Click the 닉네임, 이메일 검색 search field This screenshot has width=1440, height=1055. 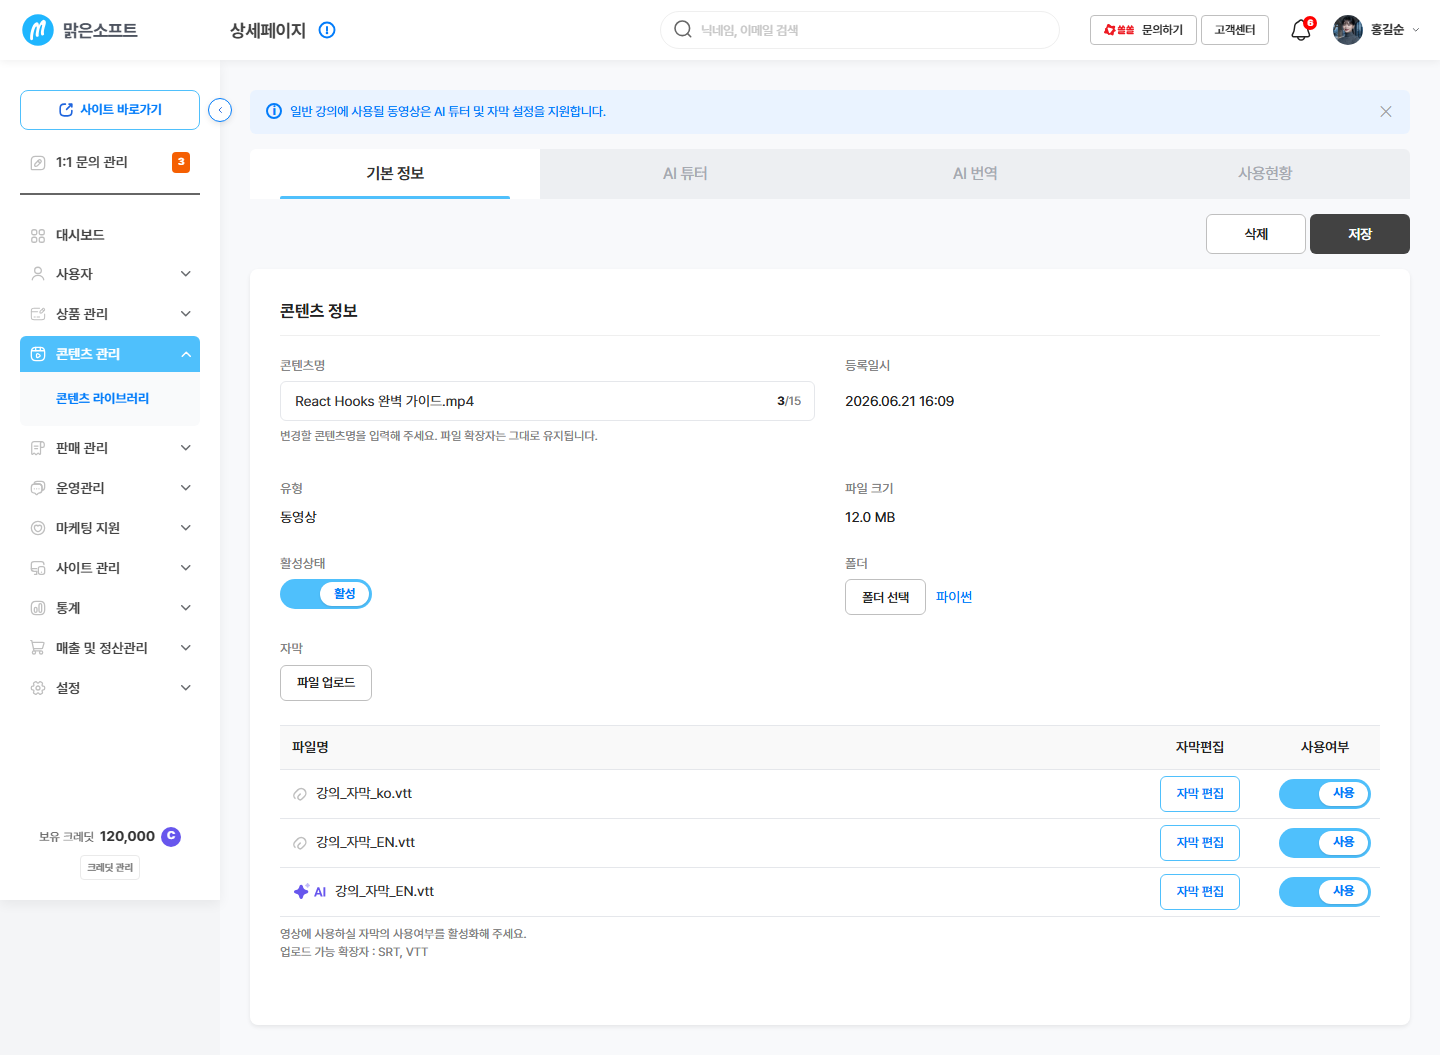(x=860, y=30)
